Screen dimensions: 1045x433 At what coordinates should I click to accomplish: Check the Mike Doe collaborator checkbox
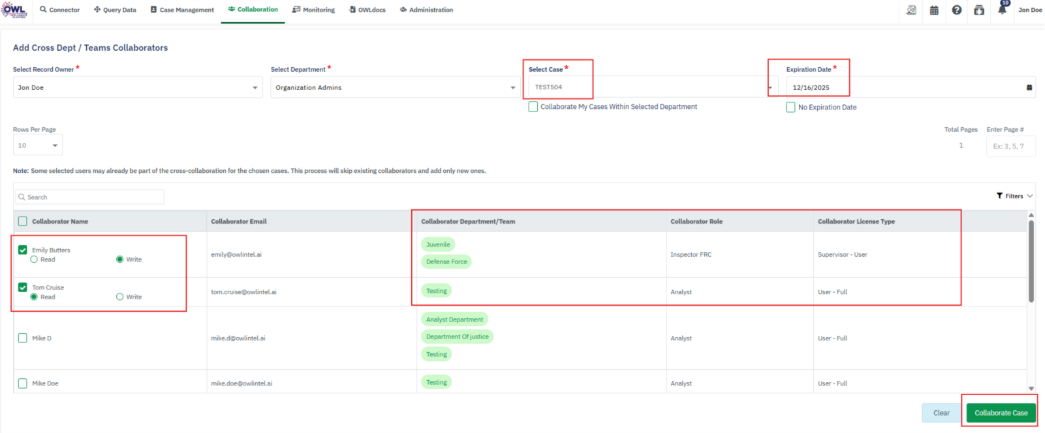(23, 383)
